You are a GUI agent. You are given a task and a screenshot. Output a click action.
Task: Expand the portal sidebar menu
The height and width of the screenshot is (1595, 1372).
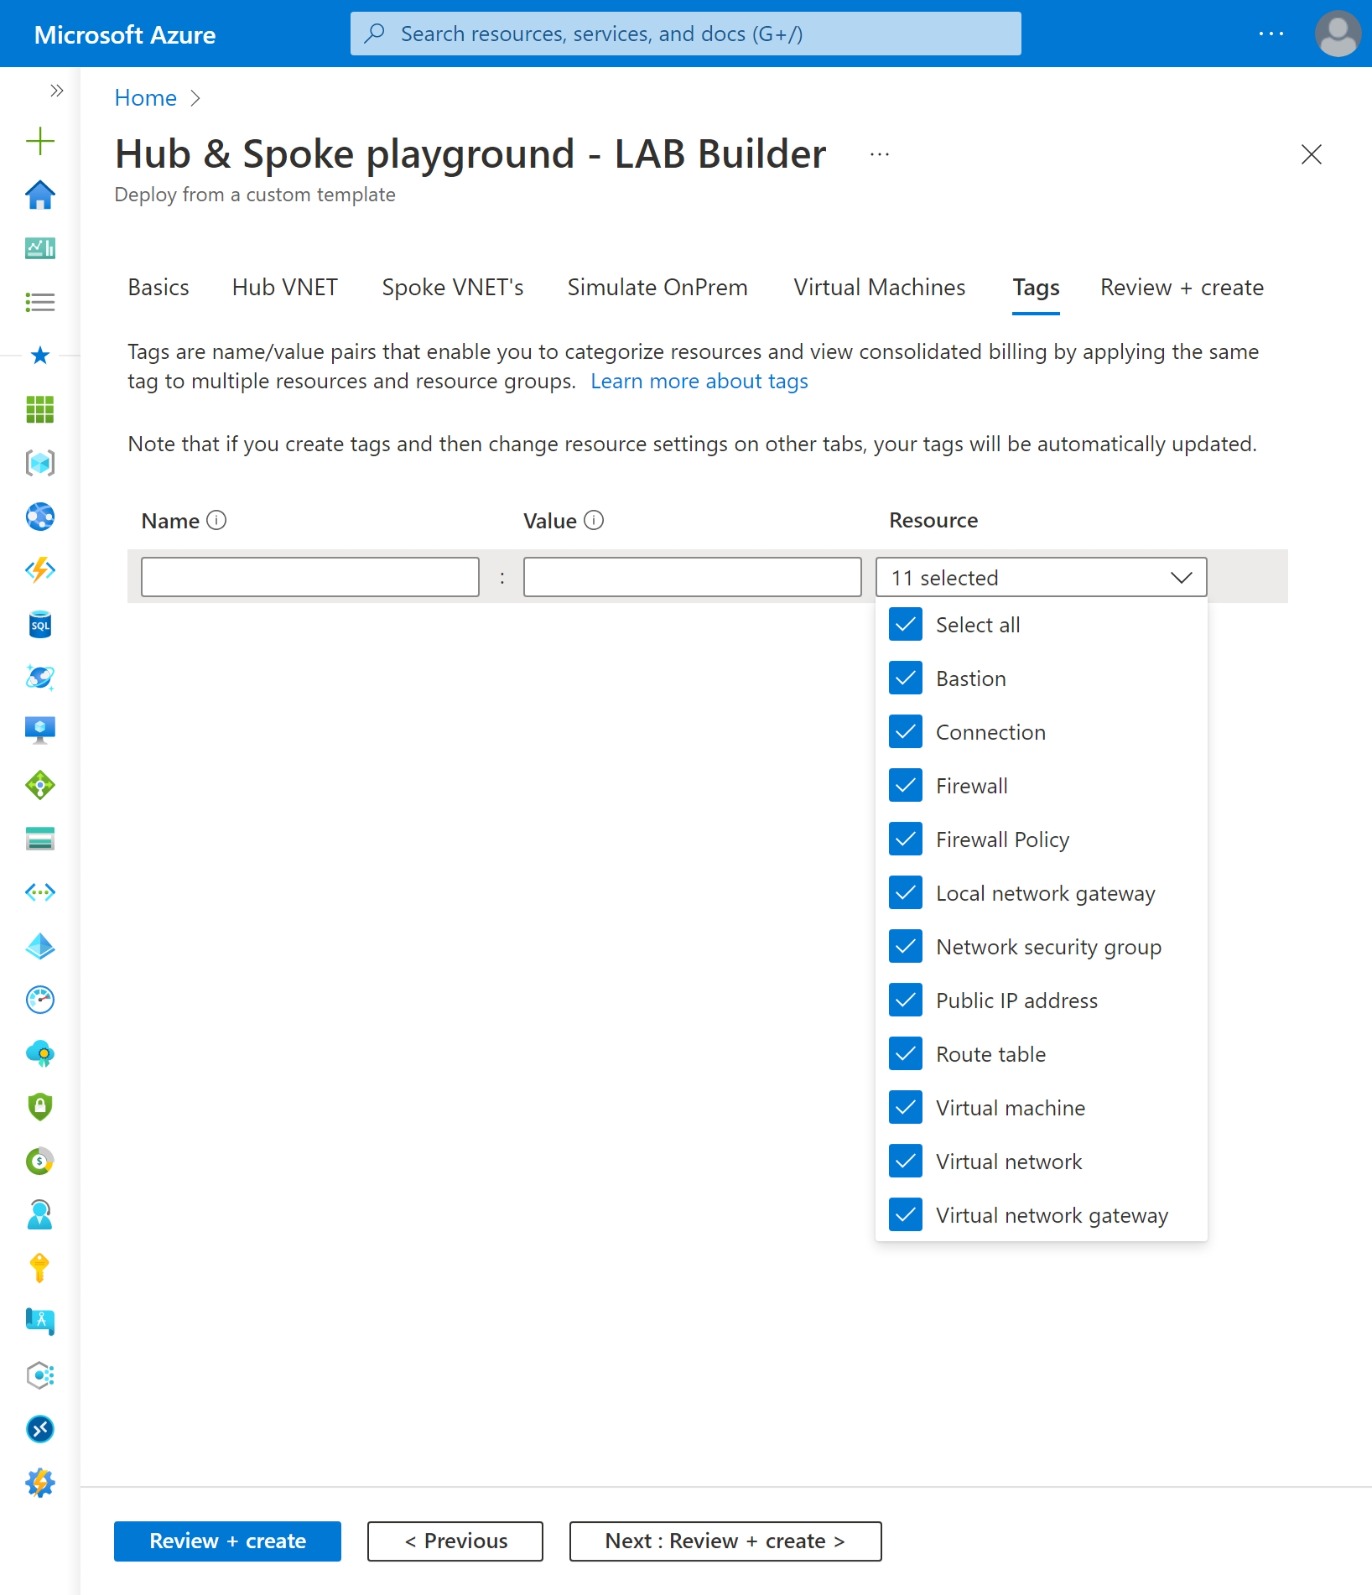coord(57,91)
